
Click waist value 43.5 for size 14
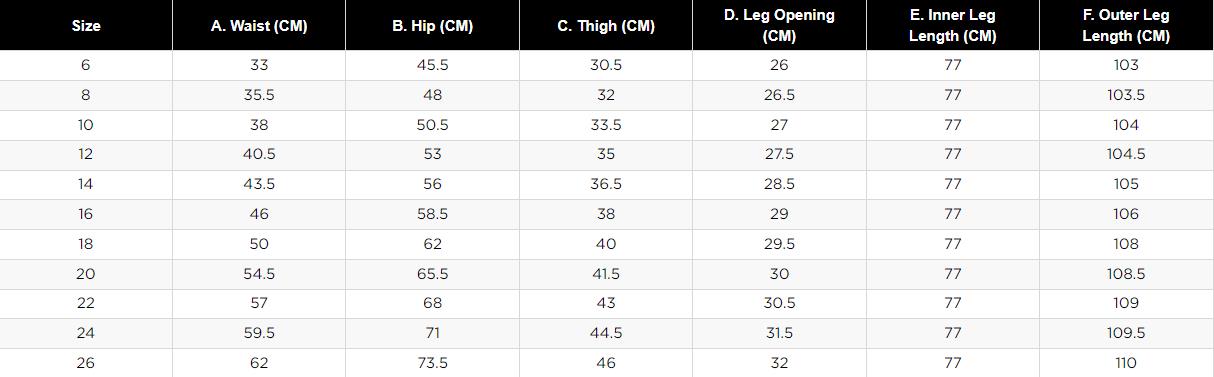click(259, 184)
